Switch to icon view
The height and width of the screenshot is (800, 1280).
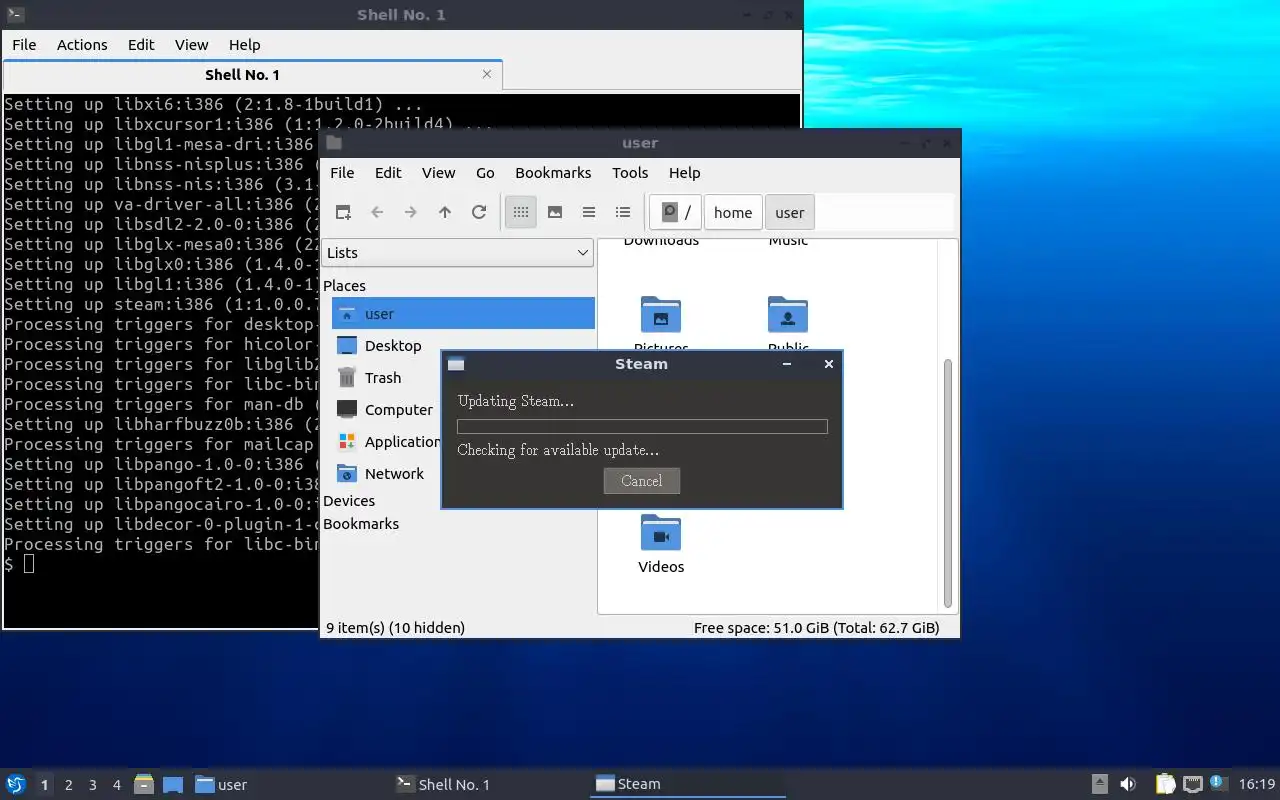tap(521, 212)
